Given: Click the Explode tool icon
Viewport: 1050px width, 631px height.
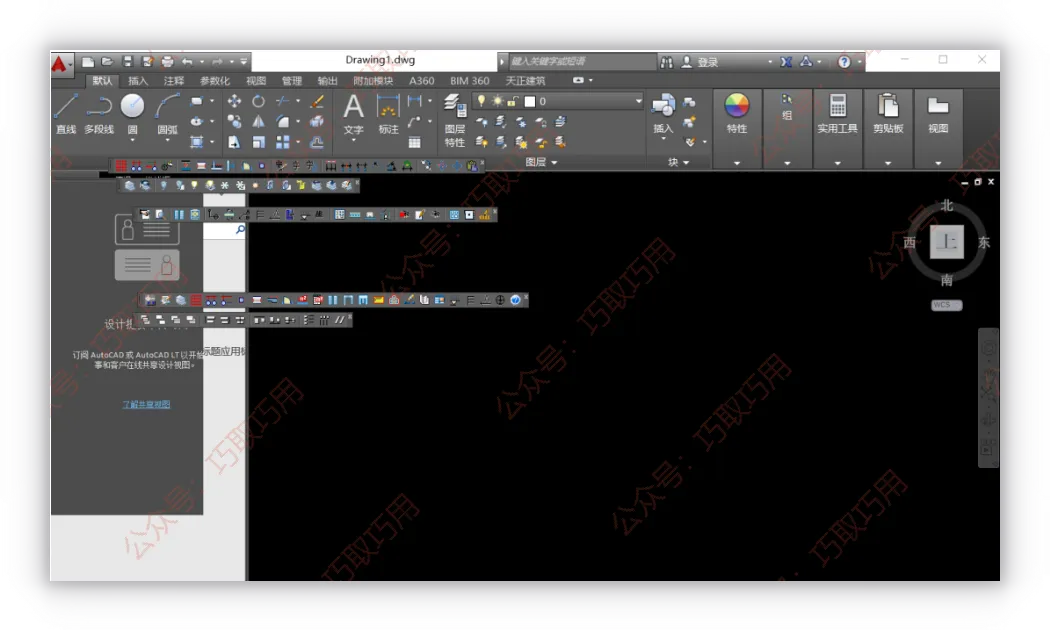Looking at the screenshot, I should [x=317, y=122].
